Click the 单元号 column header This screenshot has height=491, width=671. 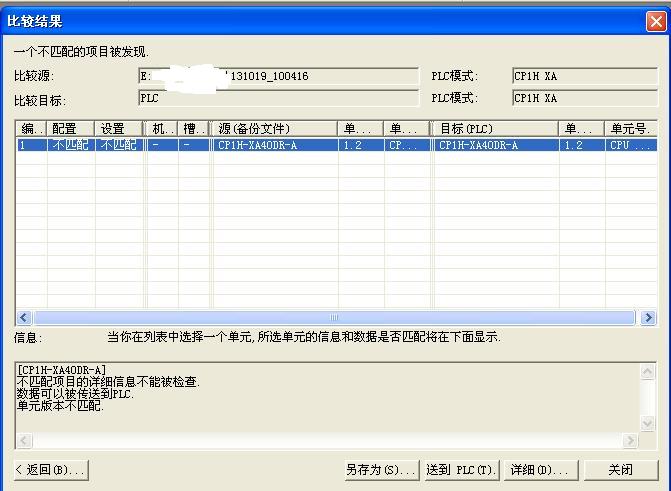[x=630, y=129]
